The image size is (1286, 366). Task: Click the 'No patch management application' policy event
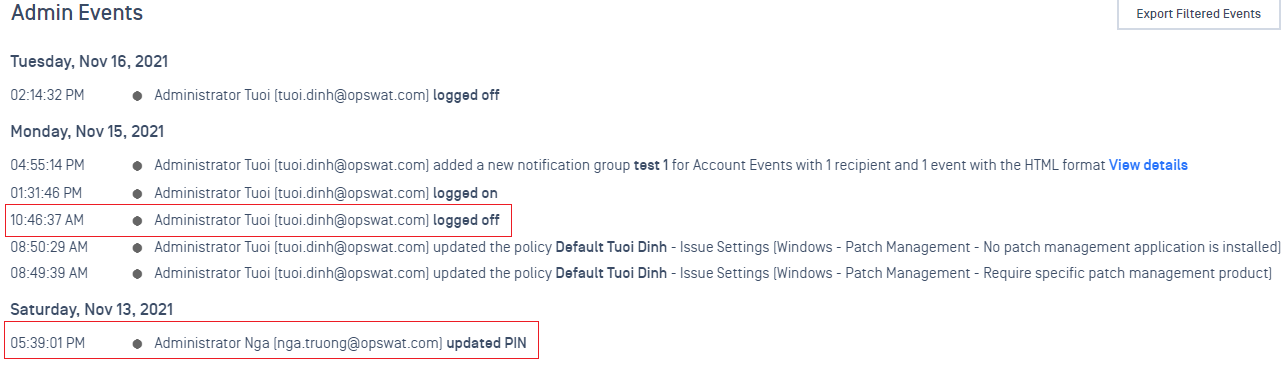[x=717, y=247]
